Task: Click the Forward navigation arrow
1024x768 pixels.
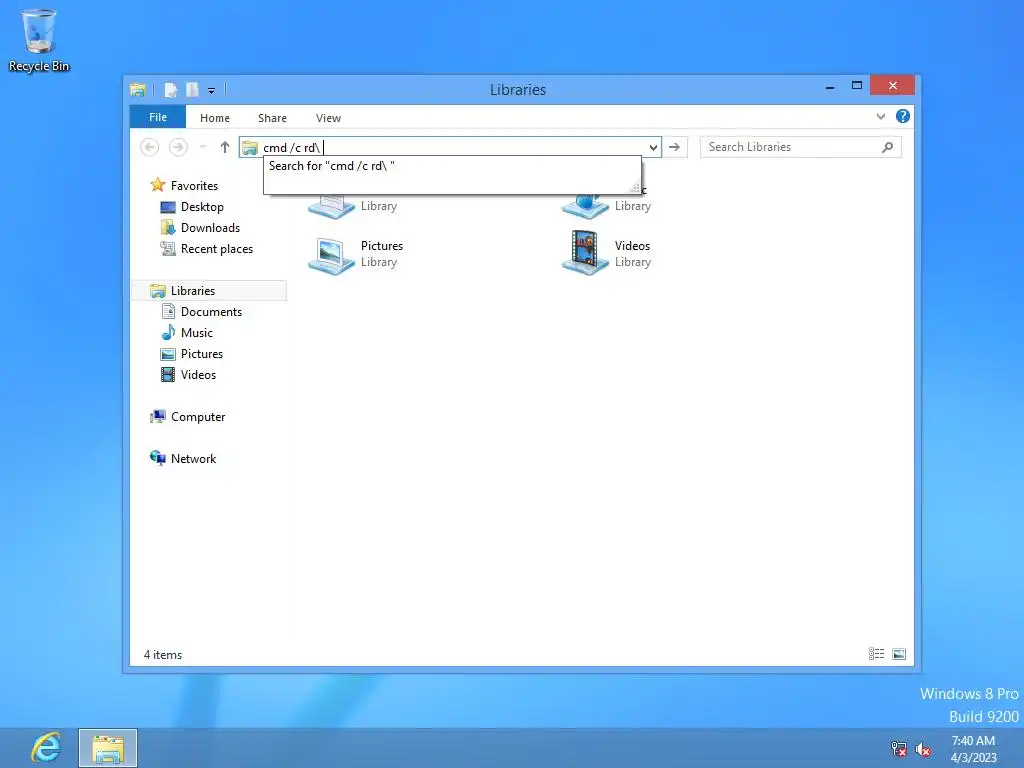Action: point(178,147)
